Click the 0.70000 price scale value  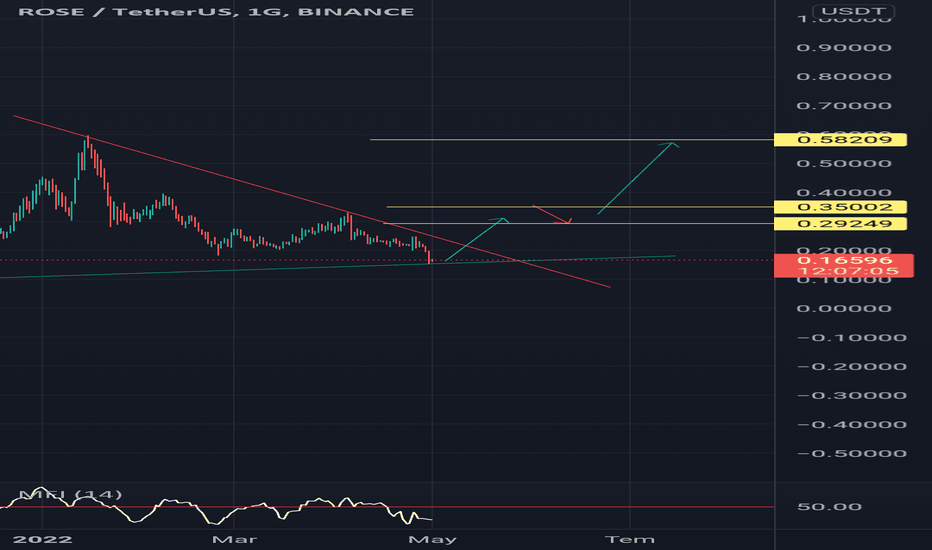[844, 106]
